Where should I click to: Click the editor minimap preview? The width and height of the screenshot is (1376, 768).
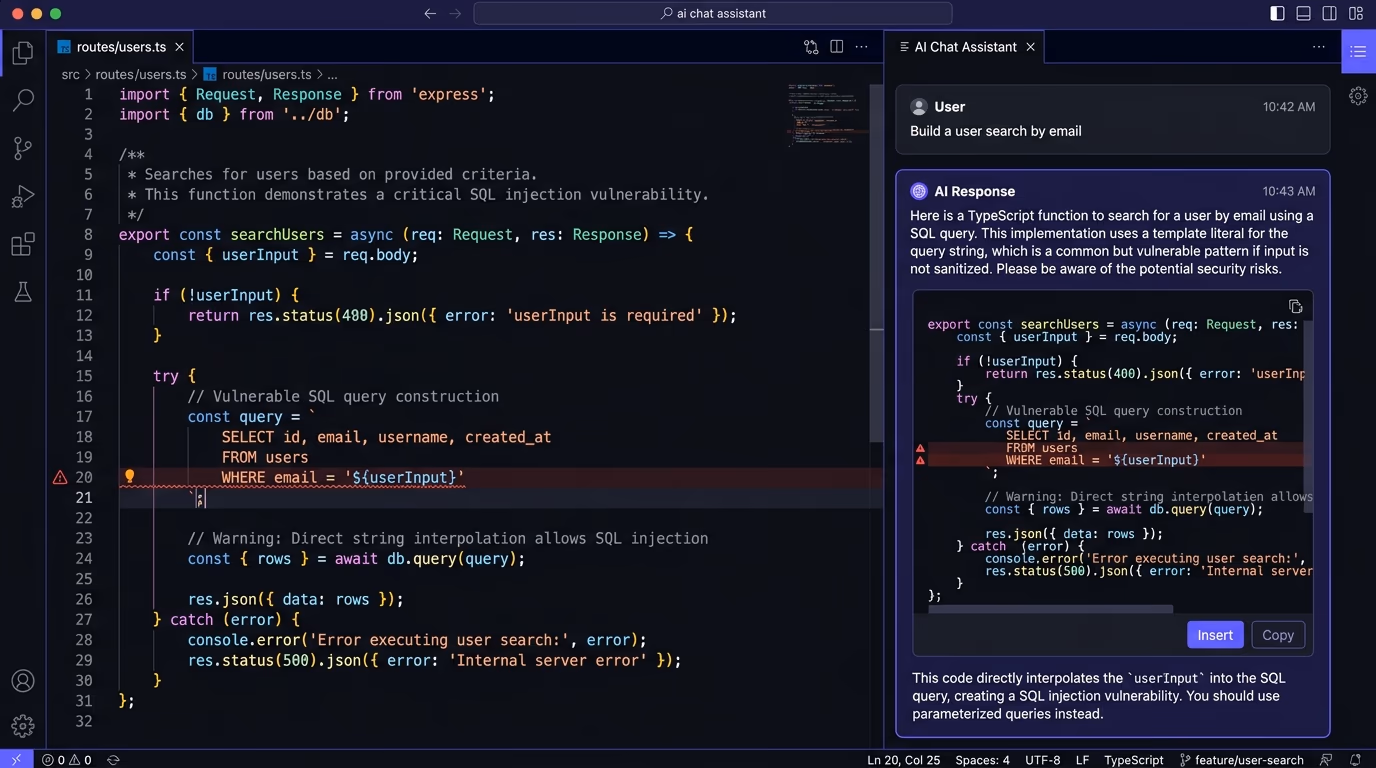click(826, 115)
